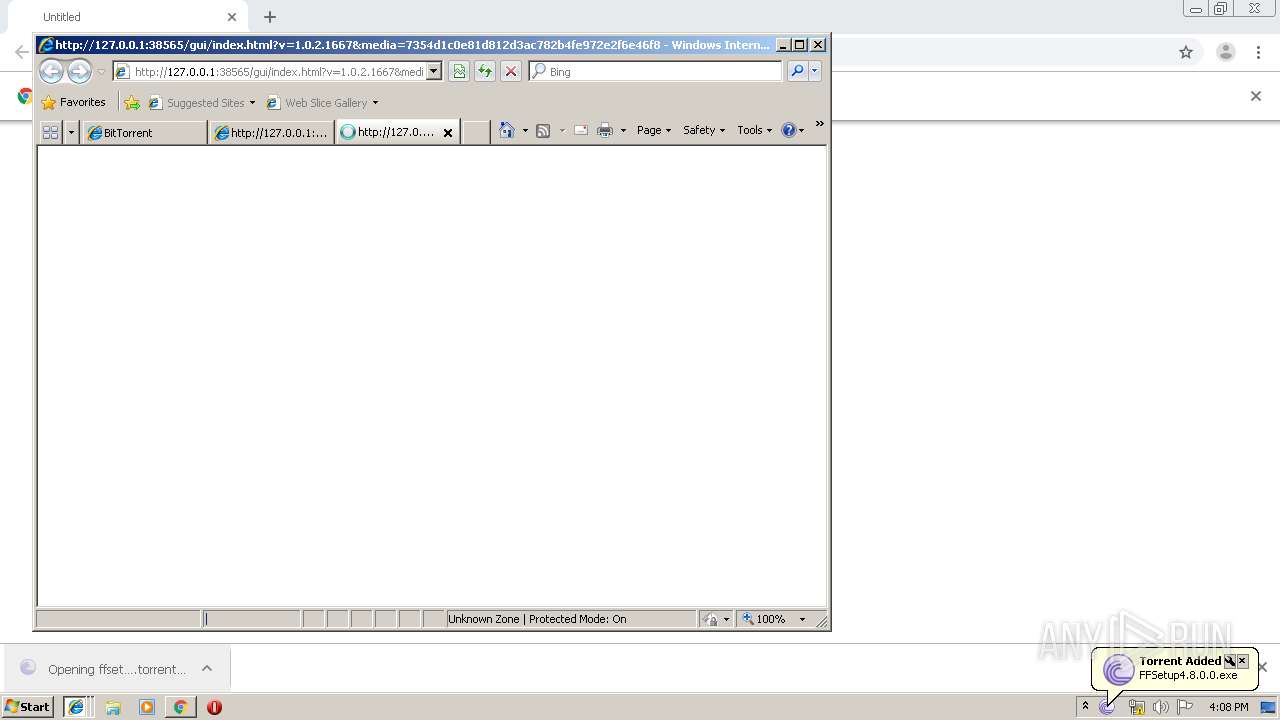Open the IE recent pages dropdown arrow
Image resolution: width=1280 pixels, height=720 pixels.
100,72
